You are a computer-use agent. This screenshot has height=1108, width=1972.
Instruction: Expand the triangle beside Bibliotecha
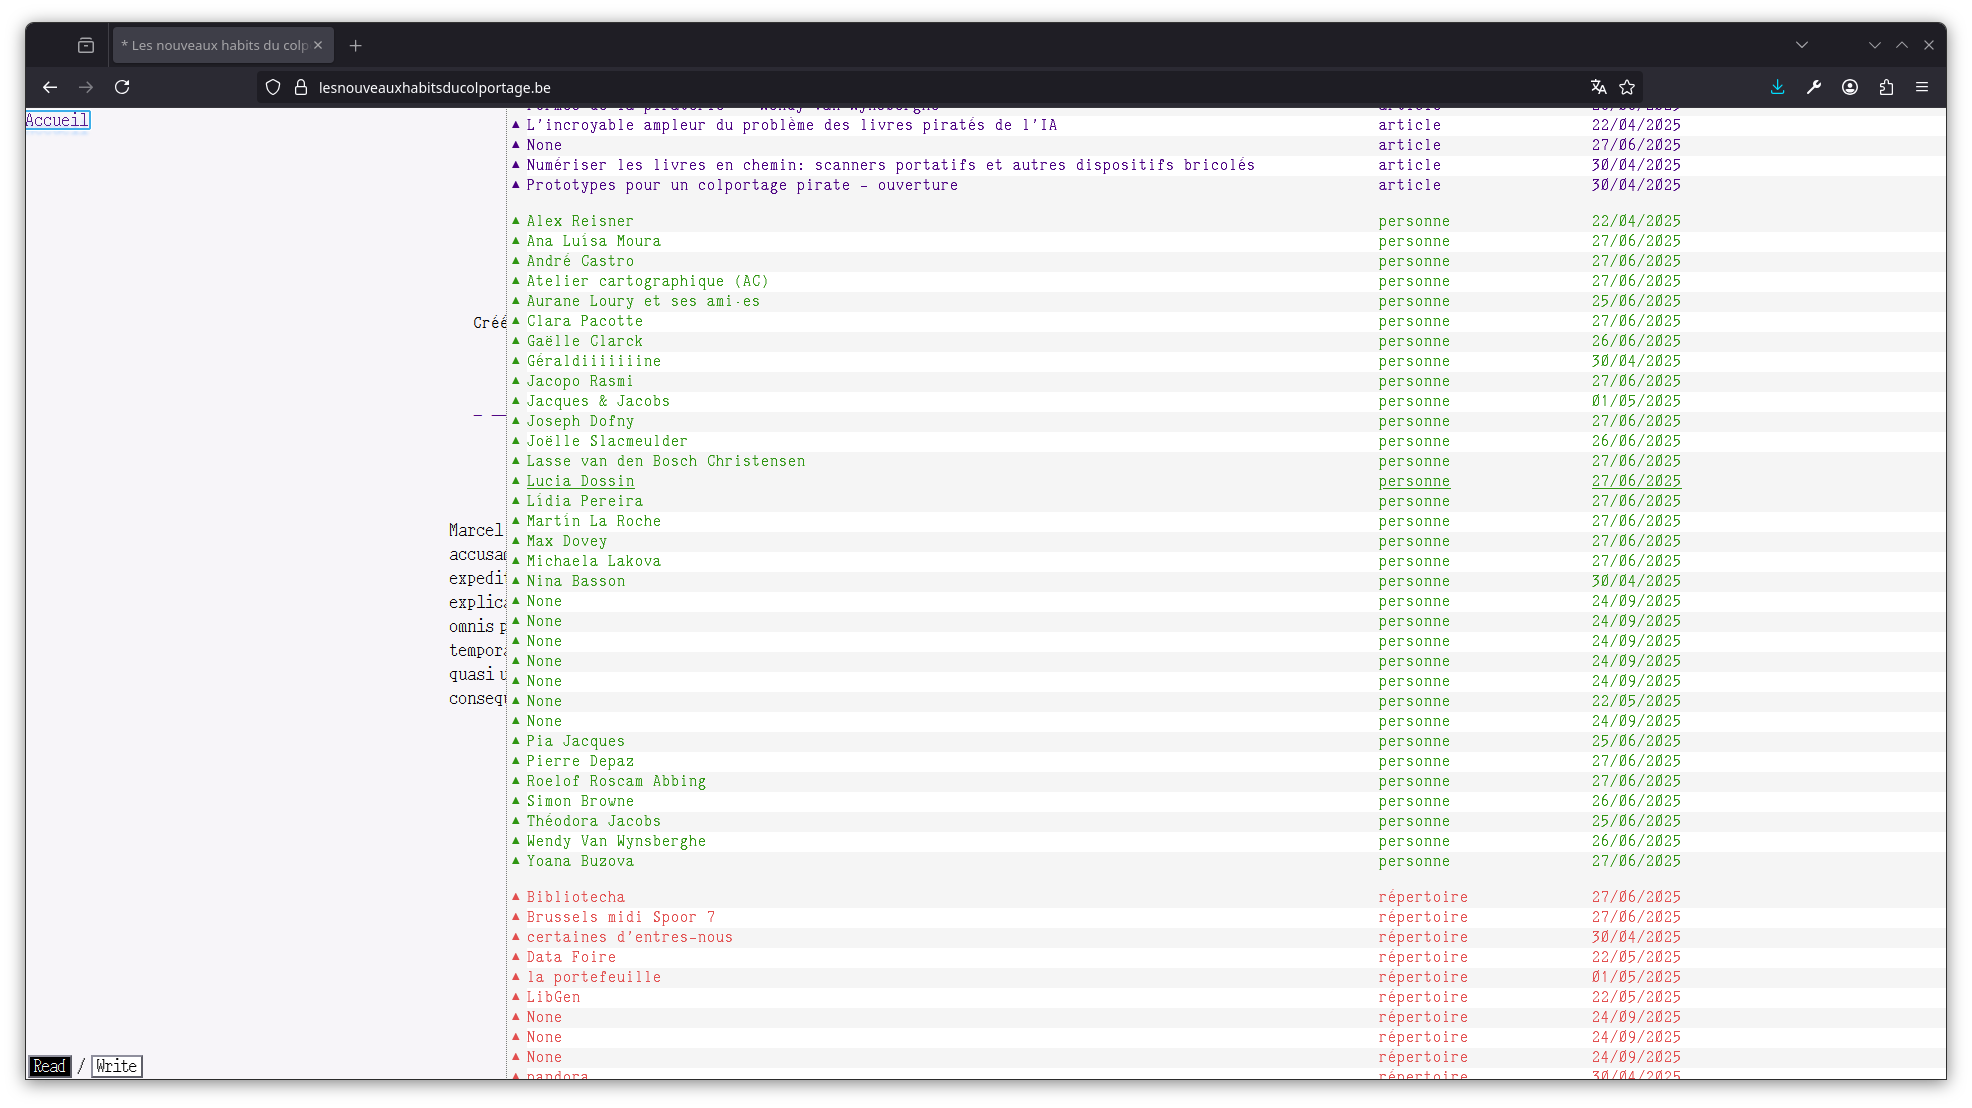pyautogui.click(x=516, y=897)
